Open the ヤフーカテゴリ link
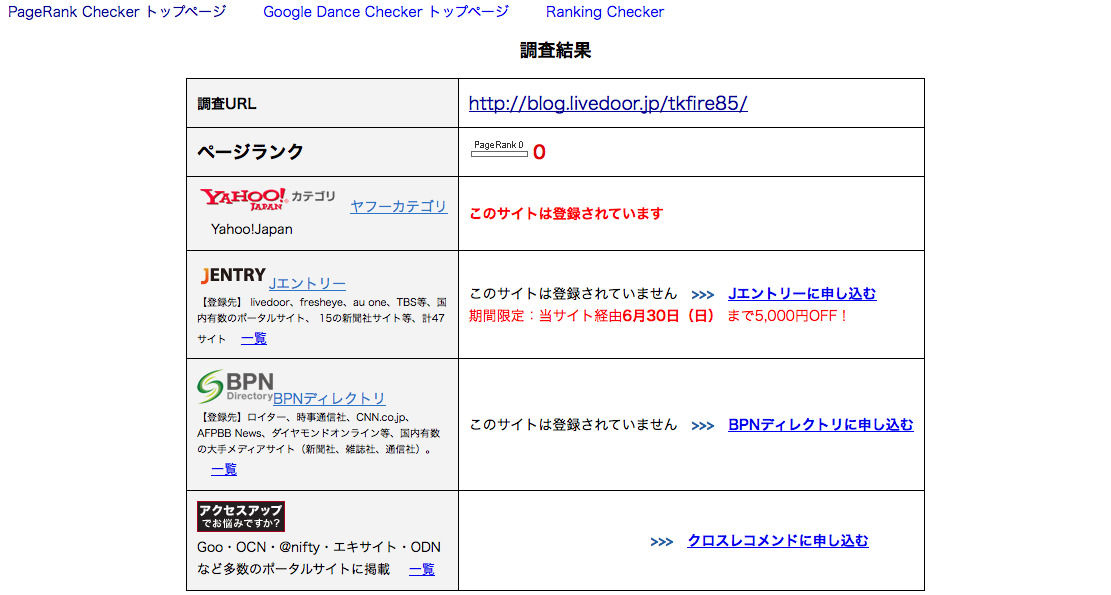The image size is (1111, 595). 399,206
